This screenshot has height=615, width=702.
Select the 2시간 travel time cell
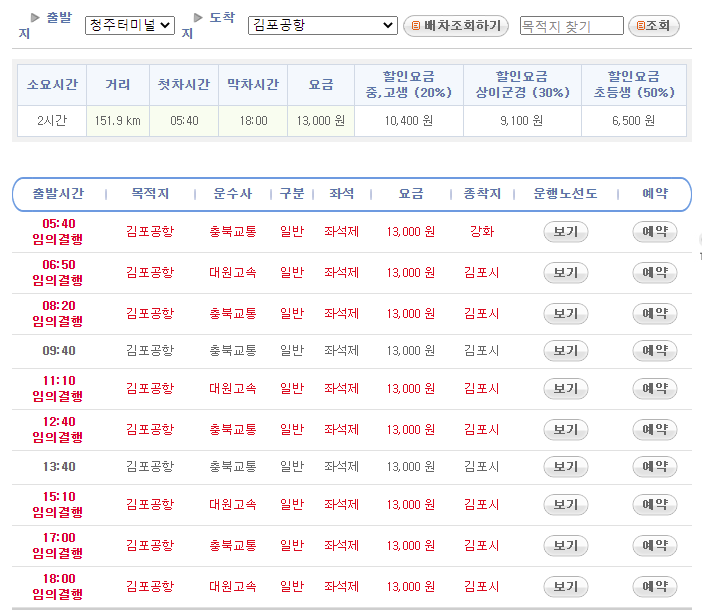(x=52, y=121)
